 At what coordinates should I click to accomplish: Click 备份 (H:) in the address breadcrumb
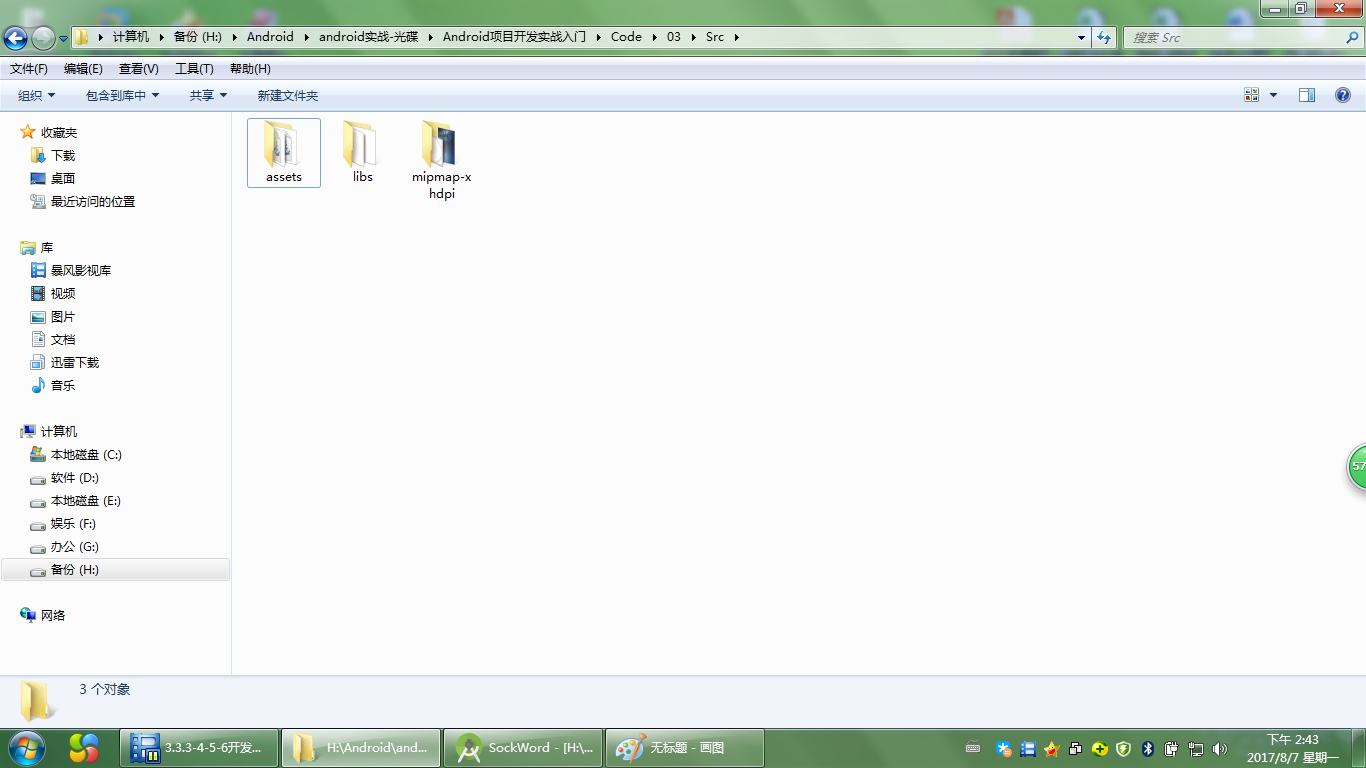coord(198,37)
